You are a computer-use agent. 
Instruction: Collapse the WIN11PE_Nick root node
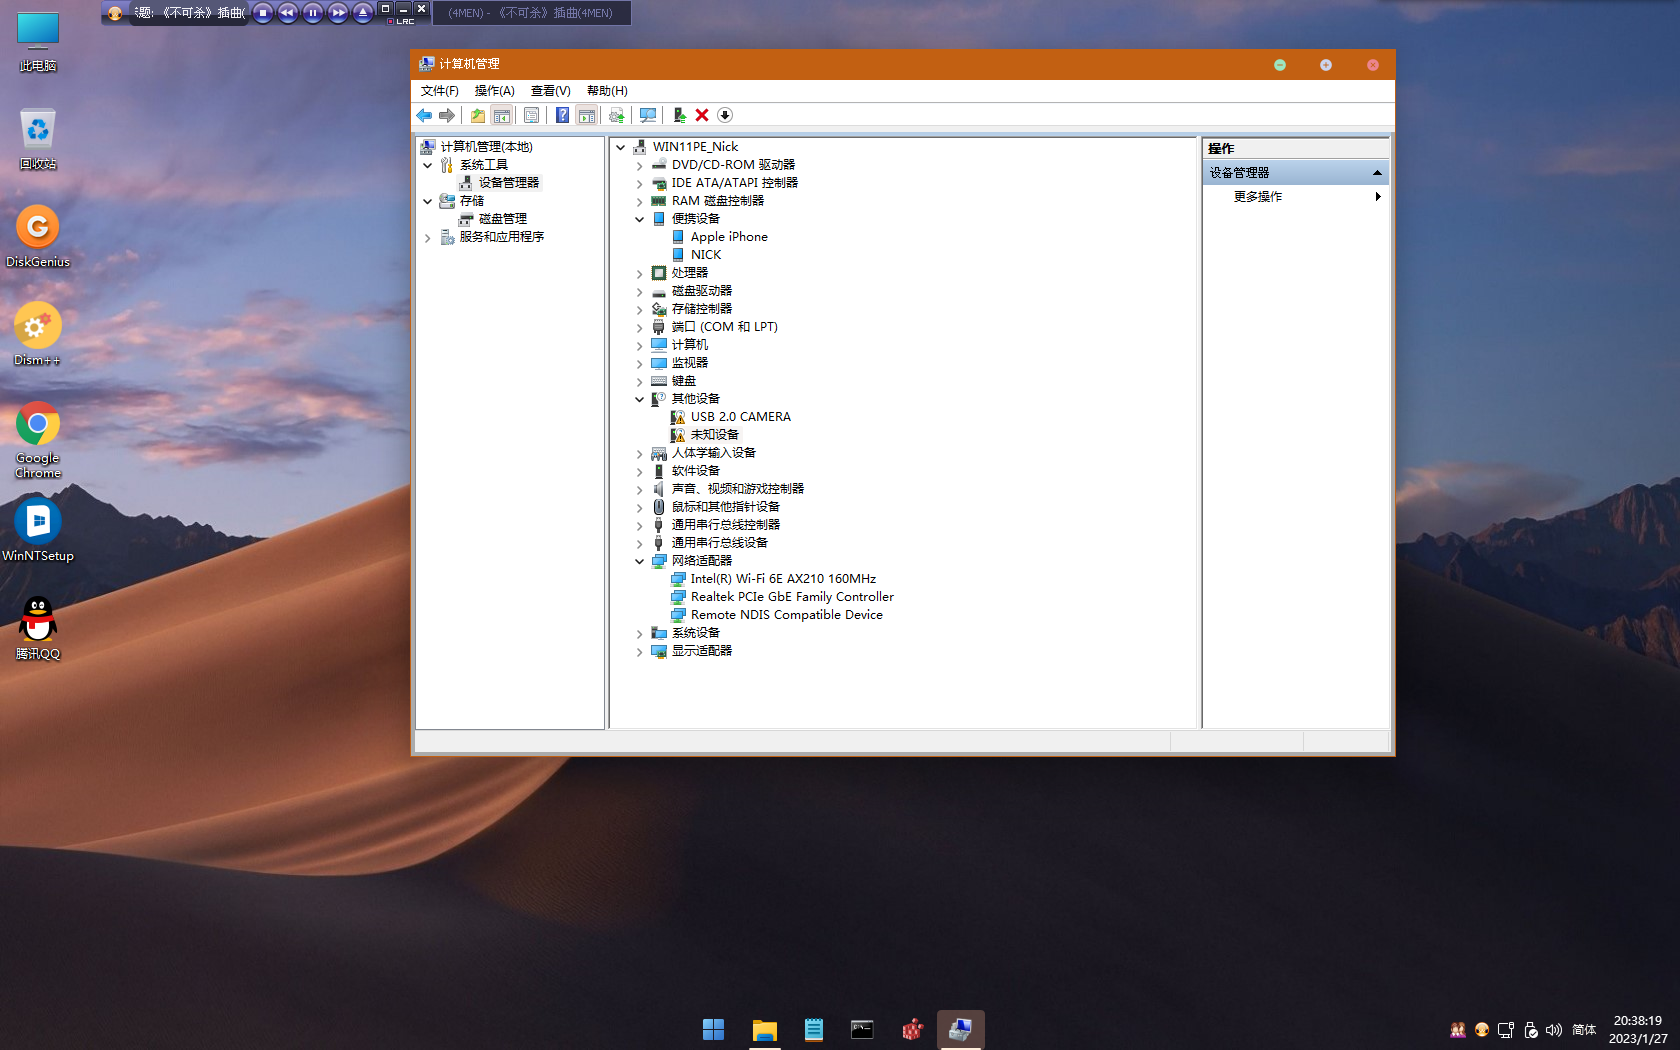pos(621,147)
